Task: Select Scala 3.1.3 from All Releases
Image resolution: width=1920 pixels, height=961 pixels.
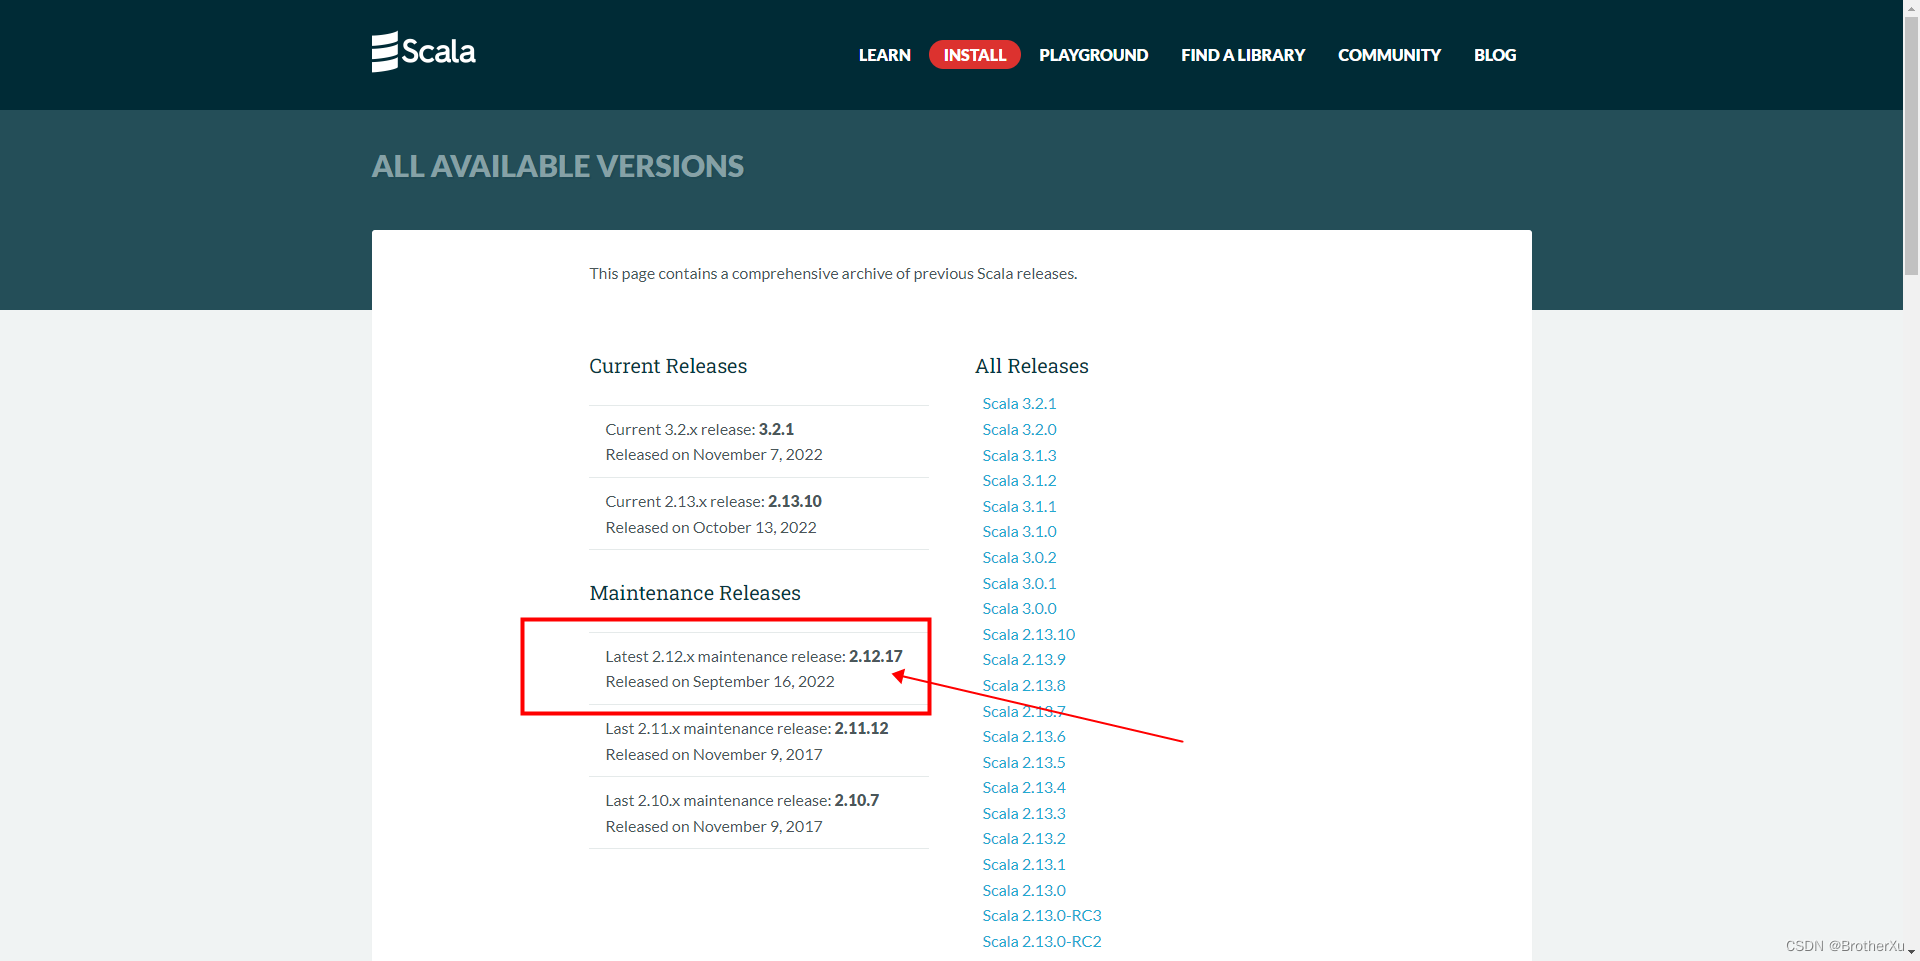Action: coord(1019,455)
